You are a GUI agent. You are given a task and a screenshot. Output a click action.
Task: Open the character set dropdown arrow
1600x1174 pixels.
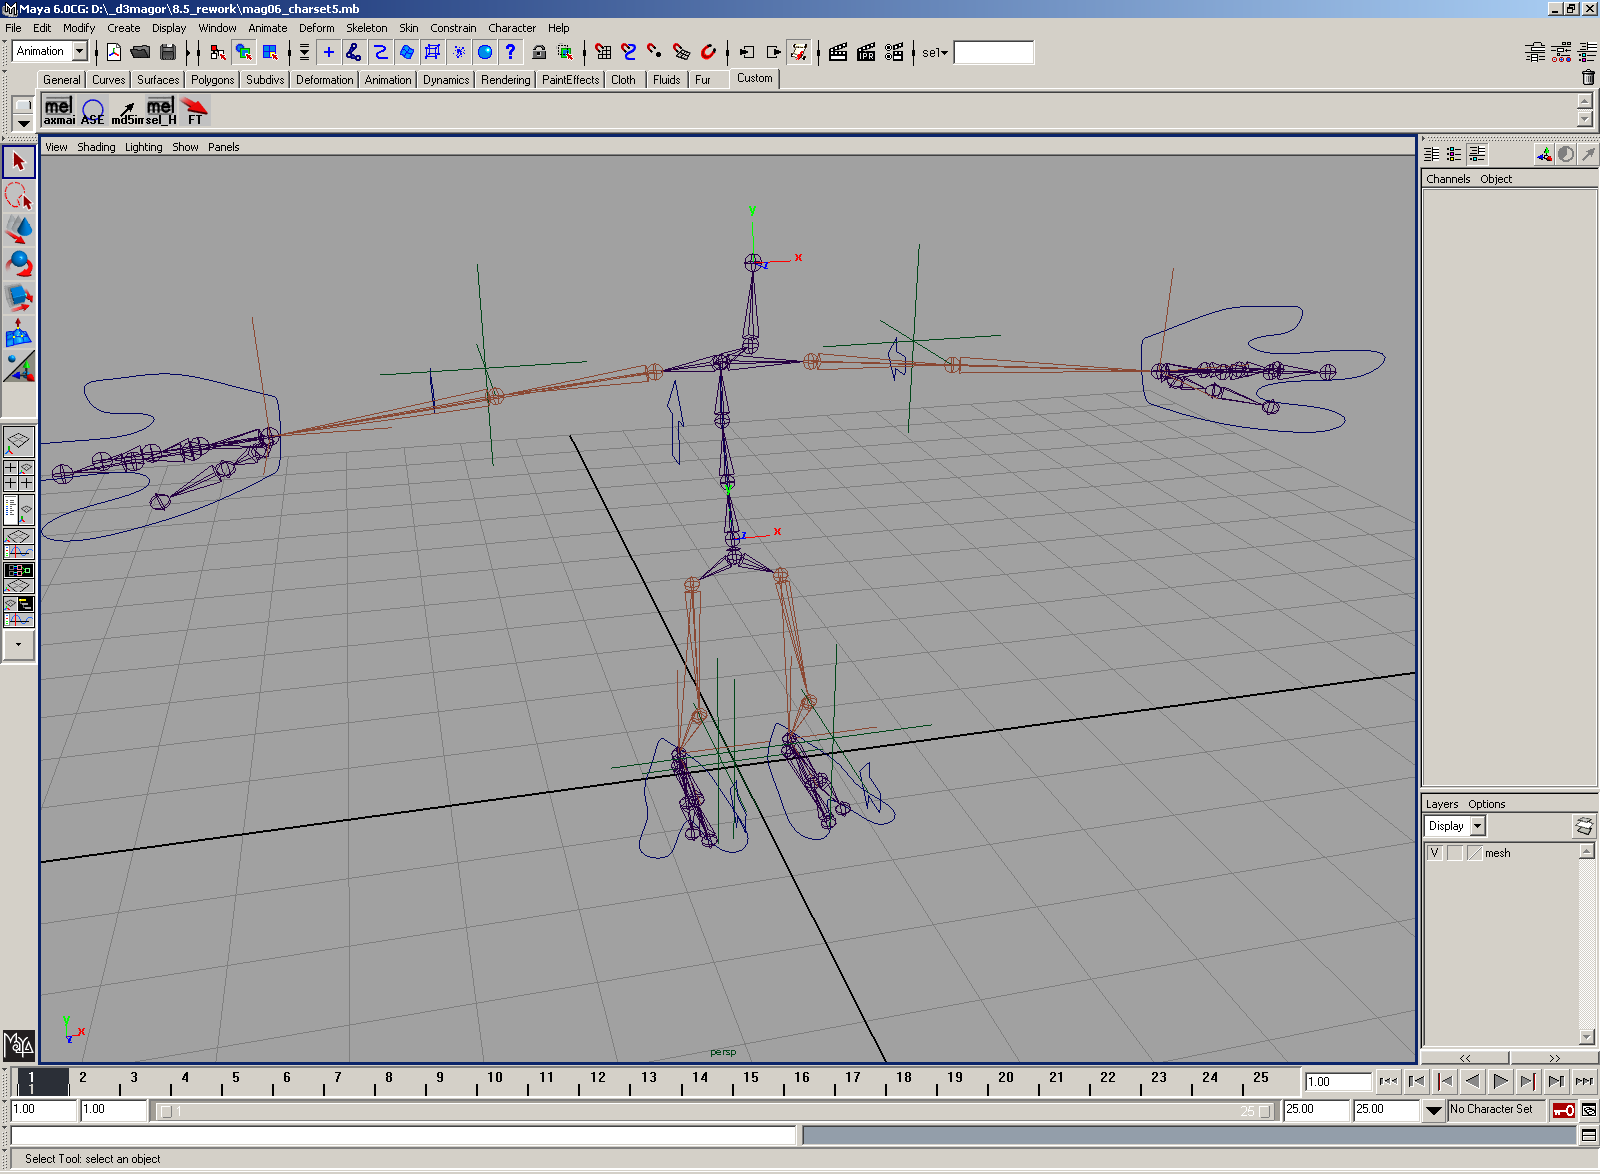(x=1433, y=1110)
